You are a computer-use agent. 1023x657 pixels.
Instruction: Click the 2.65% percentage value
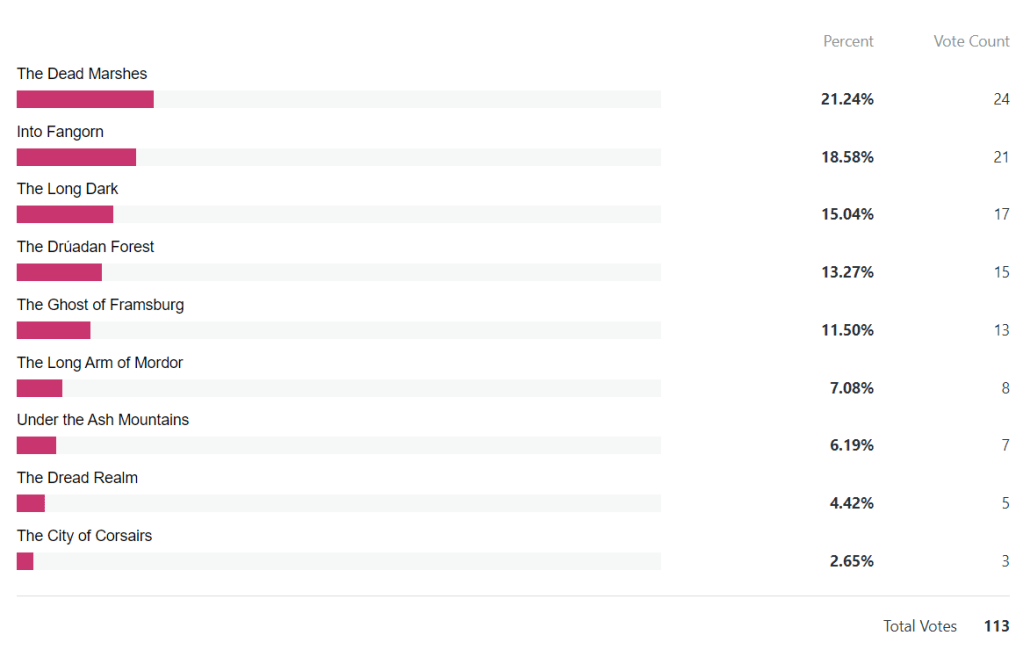[x=851, y=561]
